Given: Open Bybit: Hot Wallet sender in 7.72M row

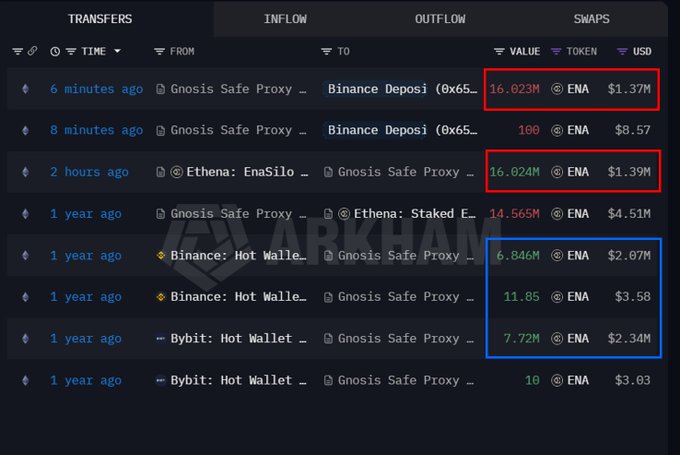Looking at the screenshot, I should coord(238,338).
